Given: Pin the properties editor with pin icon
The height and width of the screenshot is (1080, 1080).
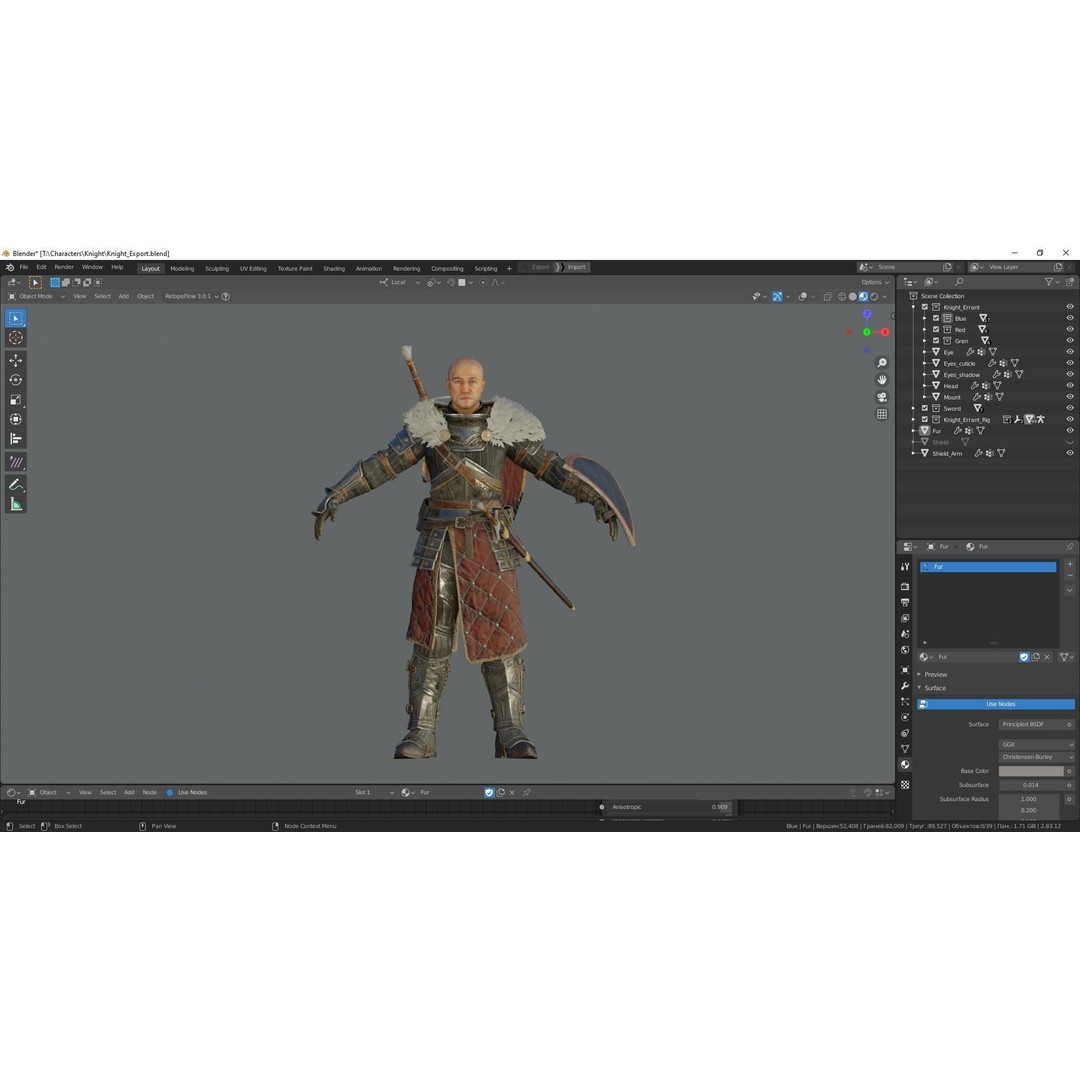Looking at the screenshot, I should click(x=1069, y=547).
